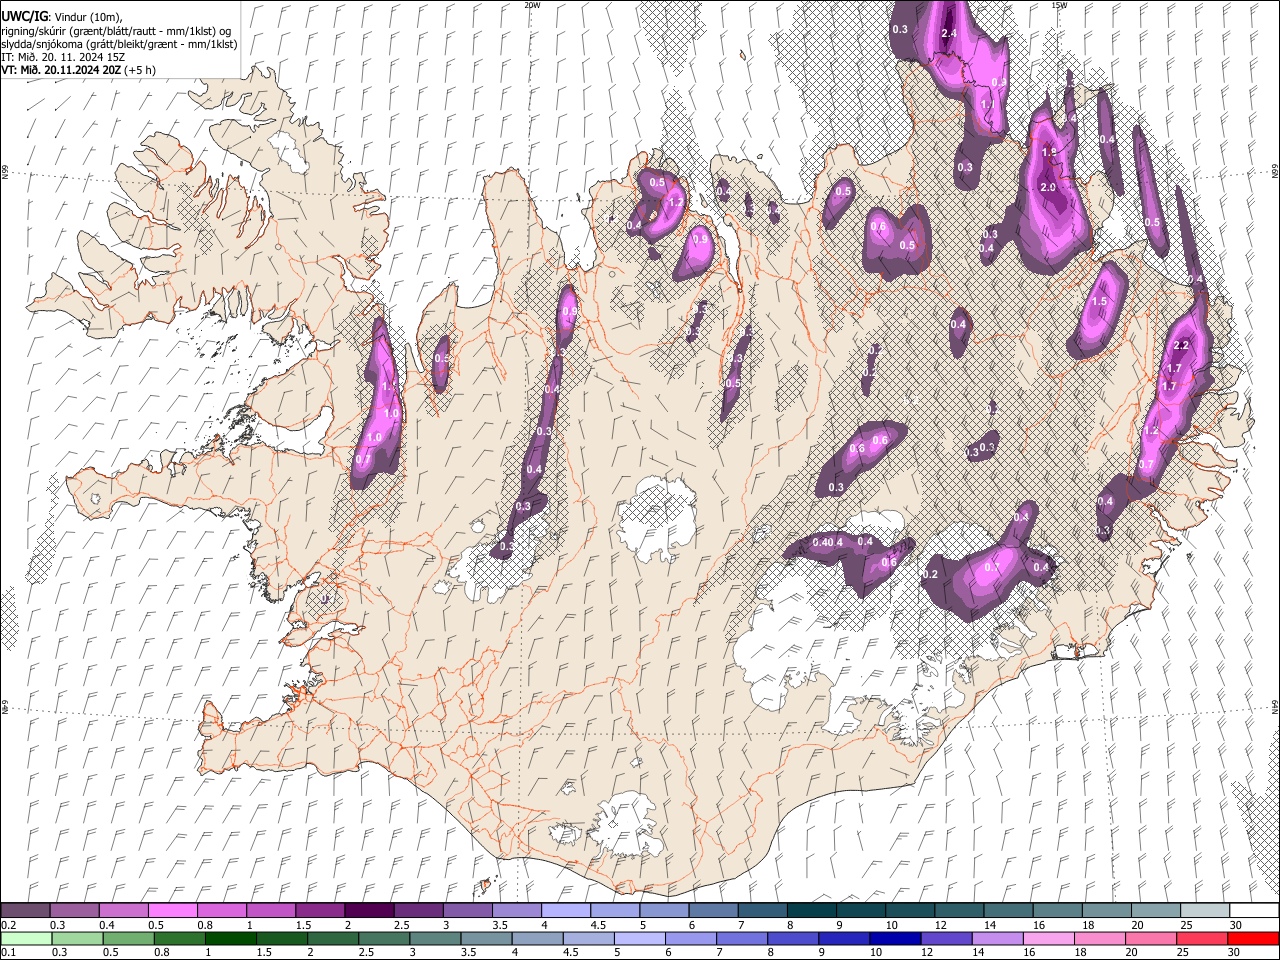Select the 15W longitude label at top edge
Viewport: 1280px width, 960px height.
1059,5
